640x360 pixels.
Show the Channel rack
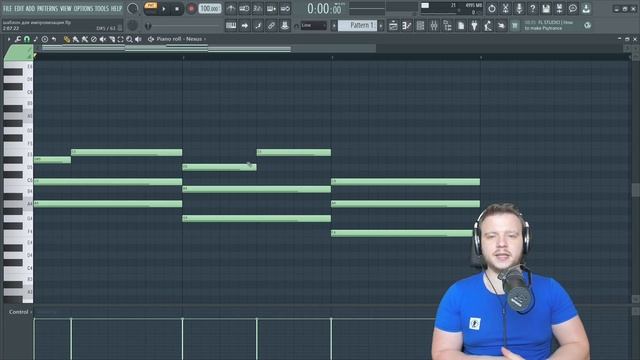coord(420,26)
